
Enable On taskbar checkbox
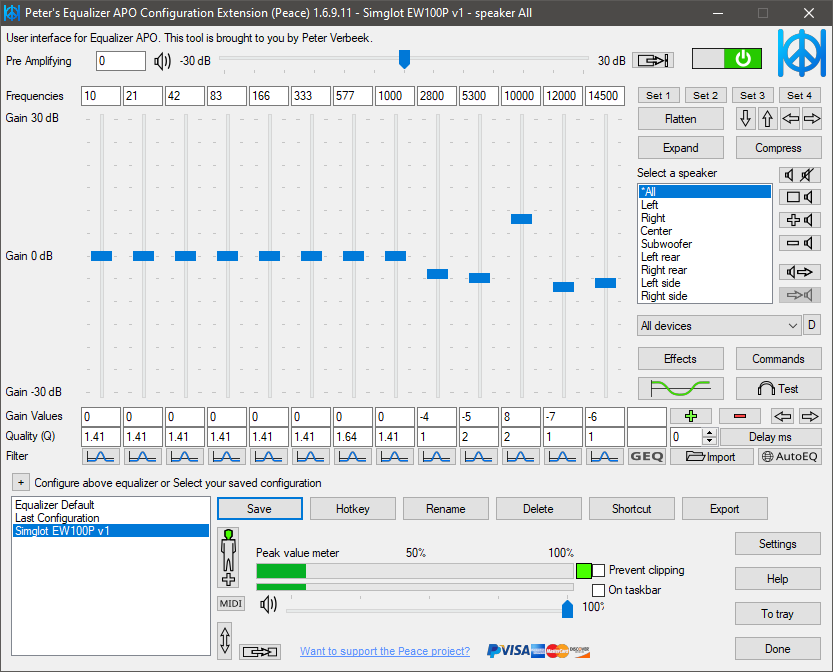pos(599,590)
